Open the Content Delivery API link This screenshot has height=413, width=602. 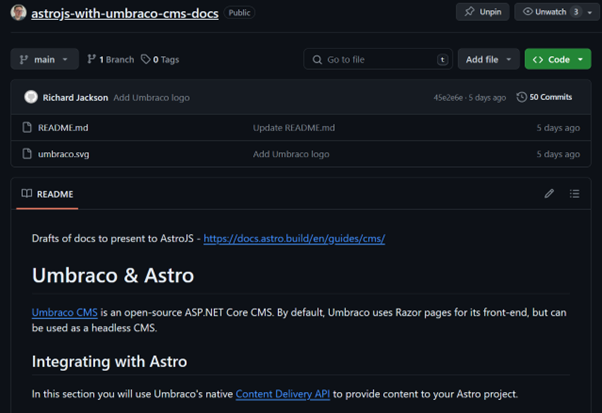[283, 394]
